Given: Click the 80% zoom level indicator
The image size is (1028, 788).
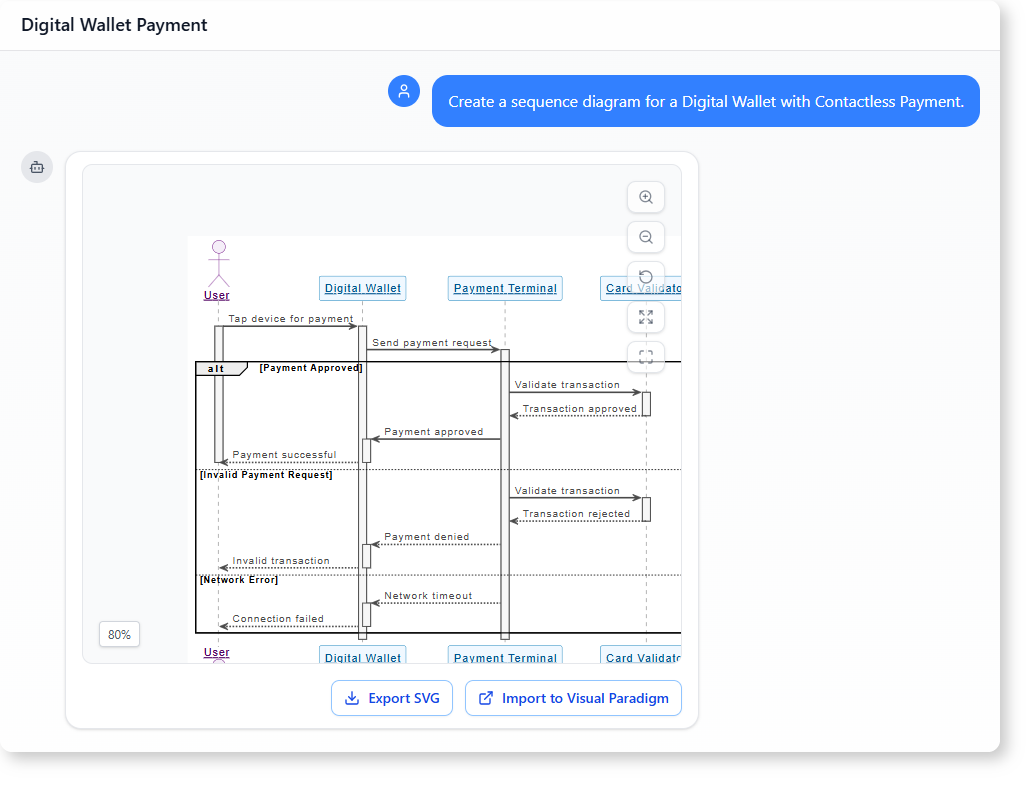Looking at the screenshot, I should 119,634.
